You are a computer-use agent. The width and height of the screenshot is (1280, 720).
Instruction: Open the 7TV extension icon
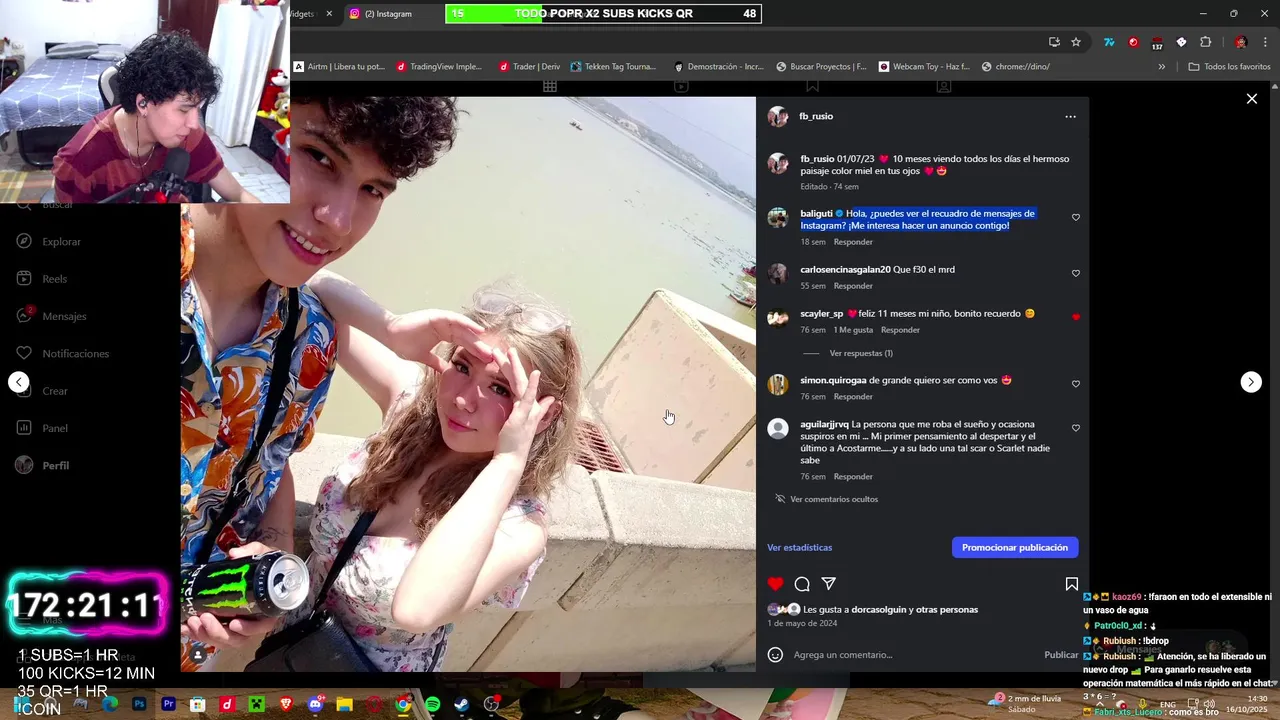click(x=1109, y=42)
